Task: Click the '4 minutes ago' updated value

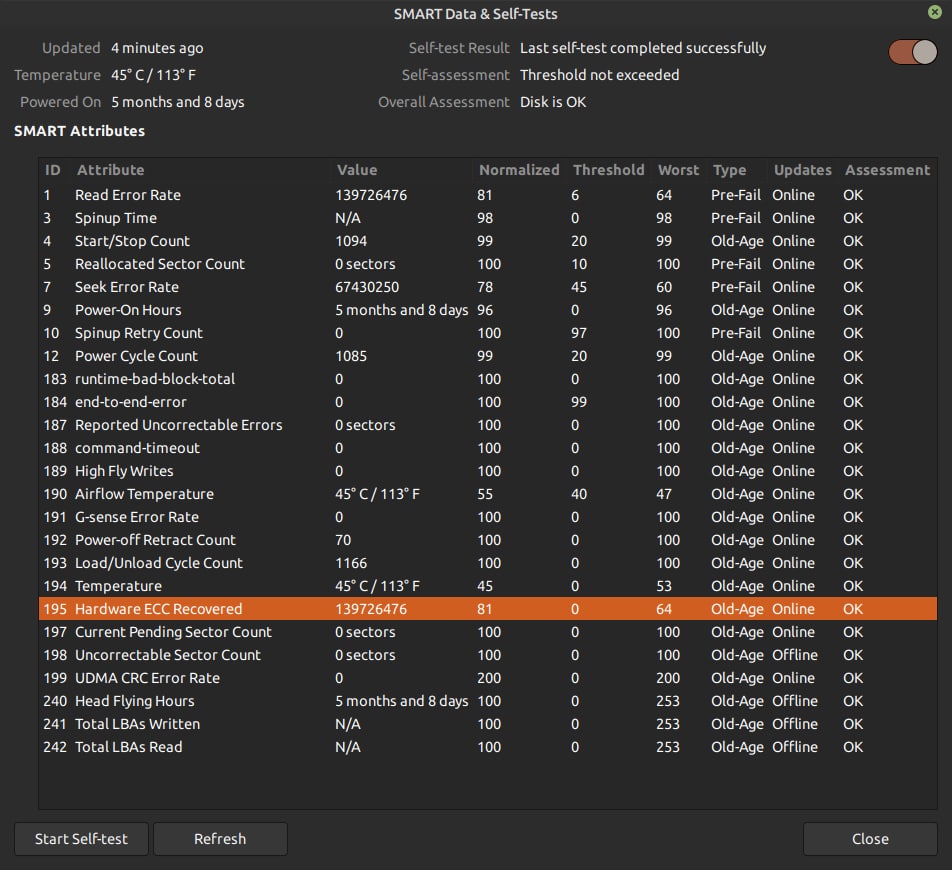Action: [157, 48]
